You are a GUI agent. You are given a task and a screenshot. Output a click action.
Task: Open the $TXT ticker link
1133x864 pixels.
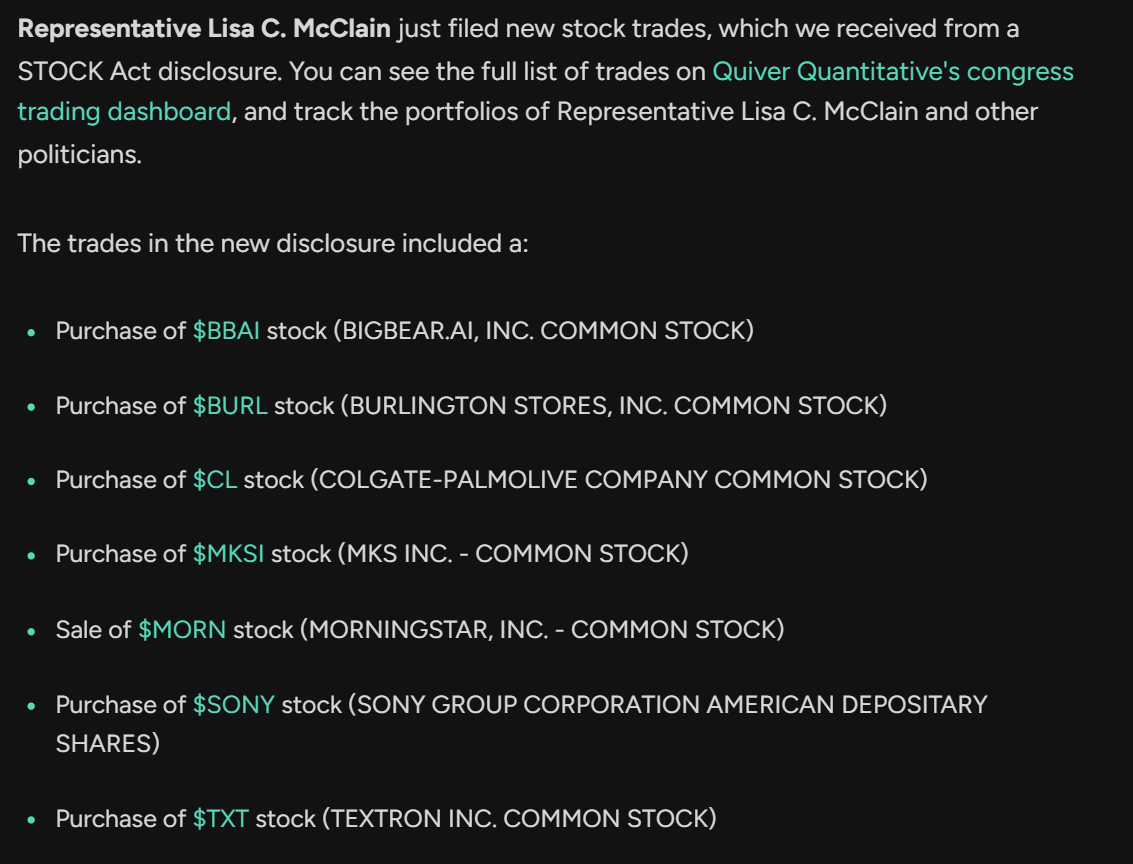click(x=220, y=819)
